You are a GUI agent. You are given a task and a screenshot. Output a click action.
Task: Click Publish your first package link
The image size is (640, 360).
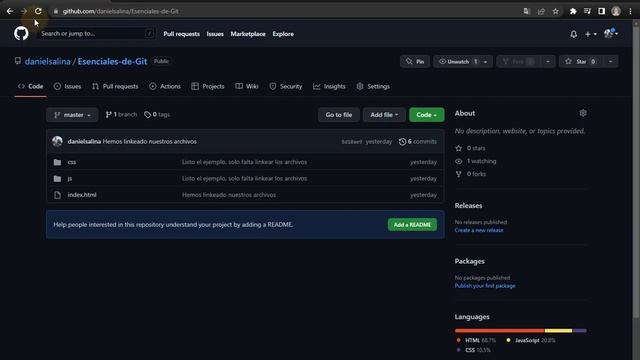pyautogui.click(x=485, y=286)
